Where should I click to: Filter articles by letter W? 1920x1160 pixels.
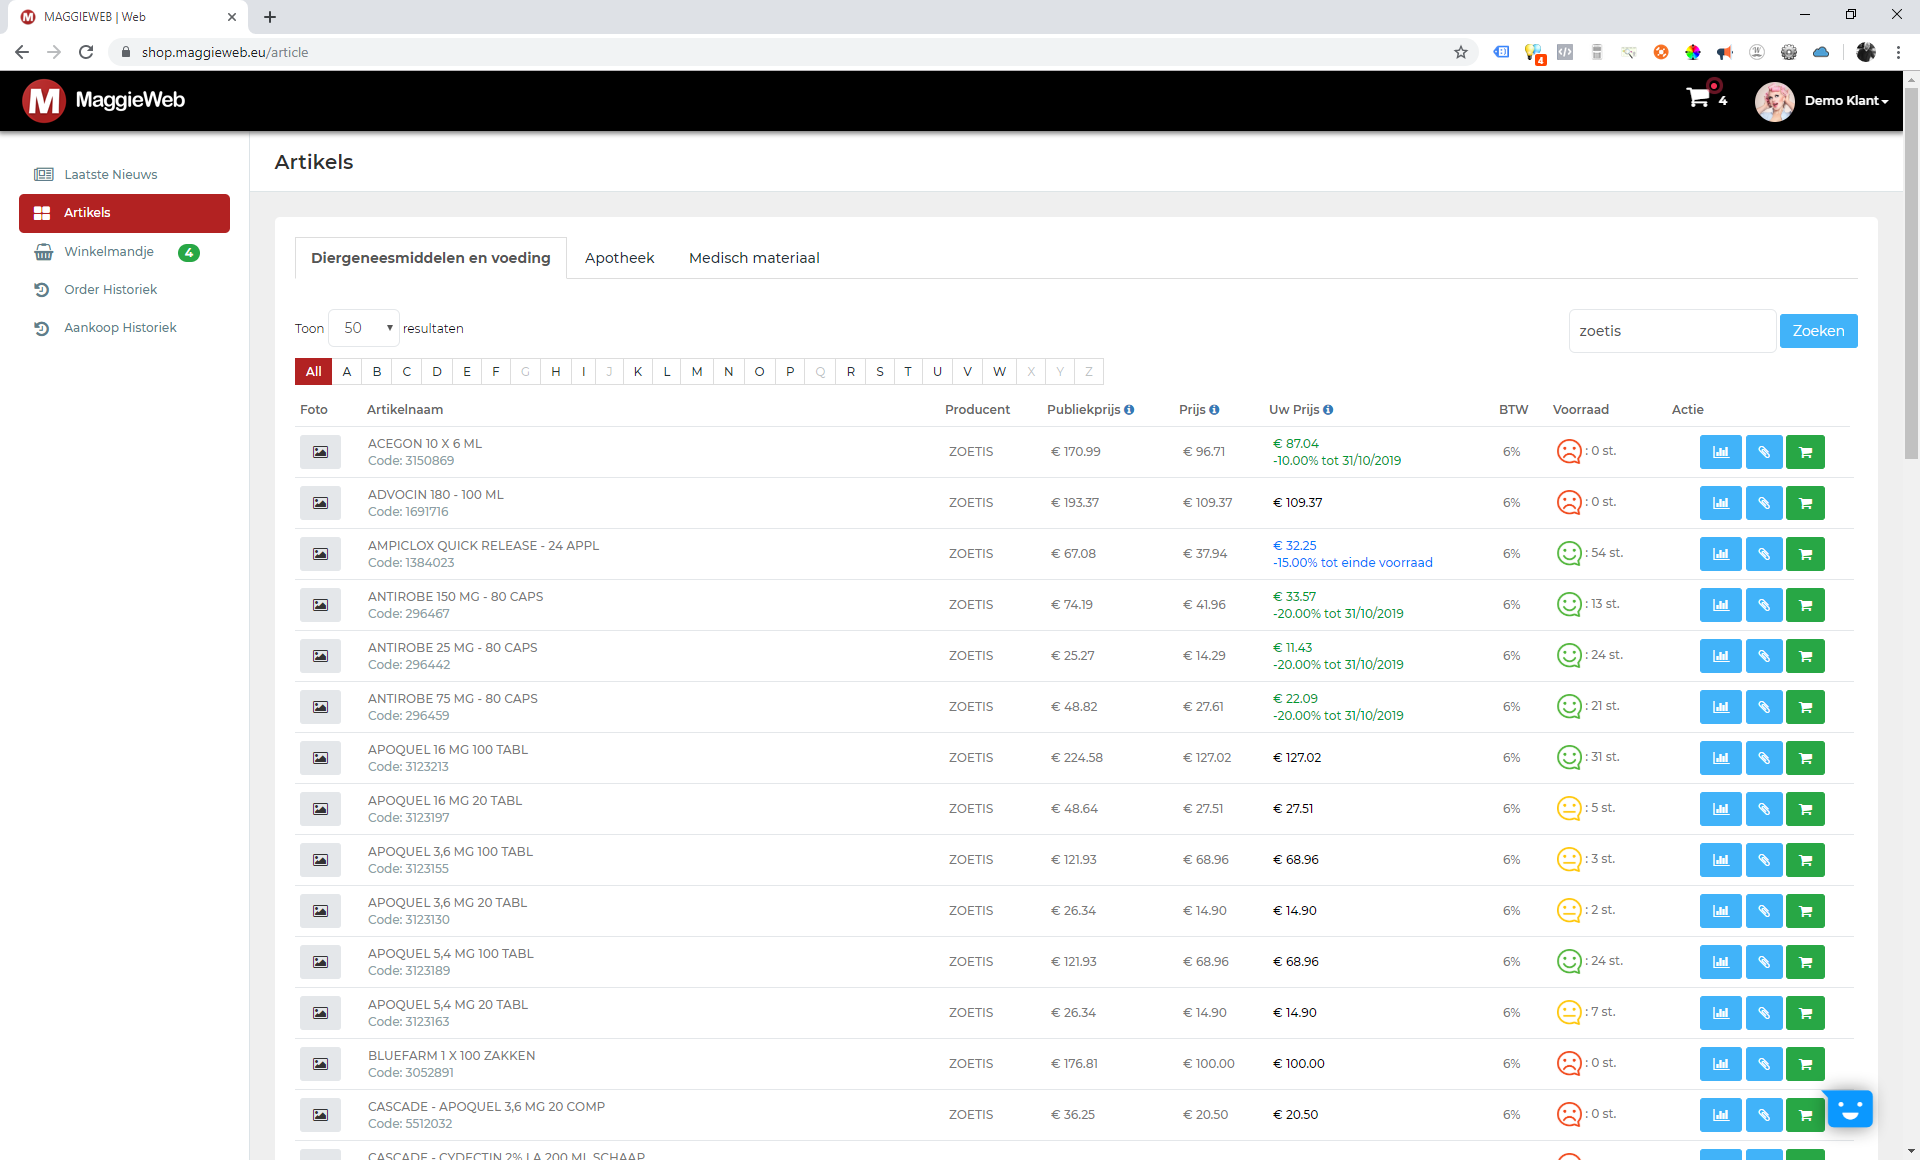[999, 371]
